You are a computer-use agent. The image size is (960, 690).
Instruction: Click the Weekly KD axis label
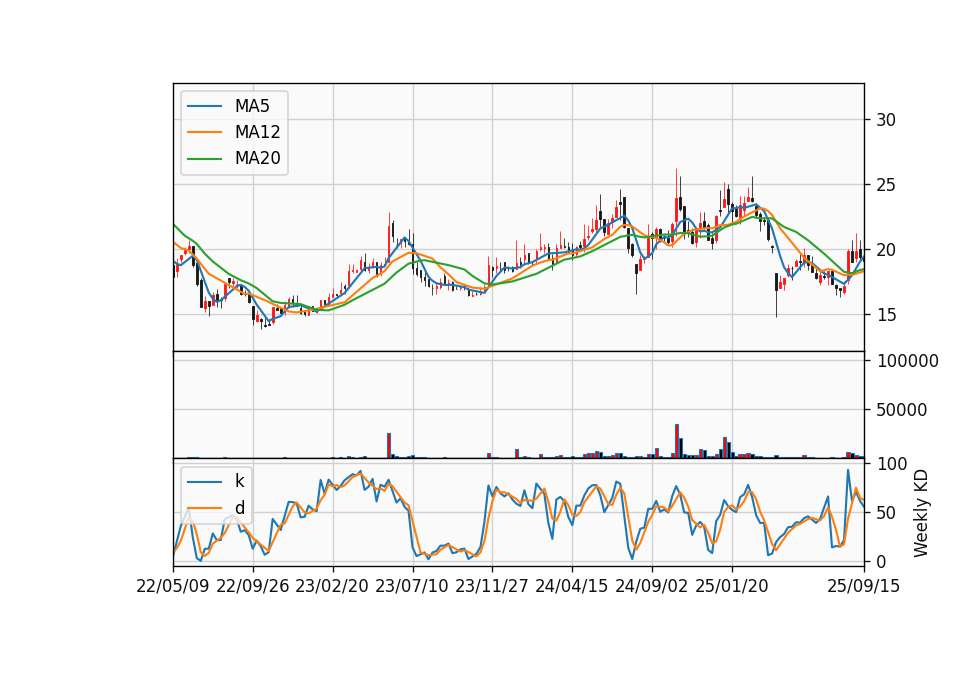pyautogui.click(x=921, y=513)
